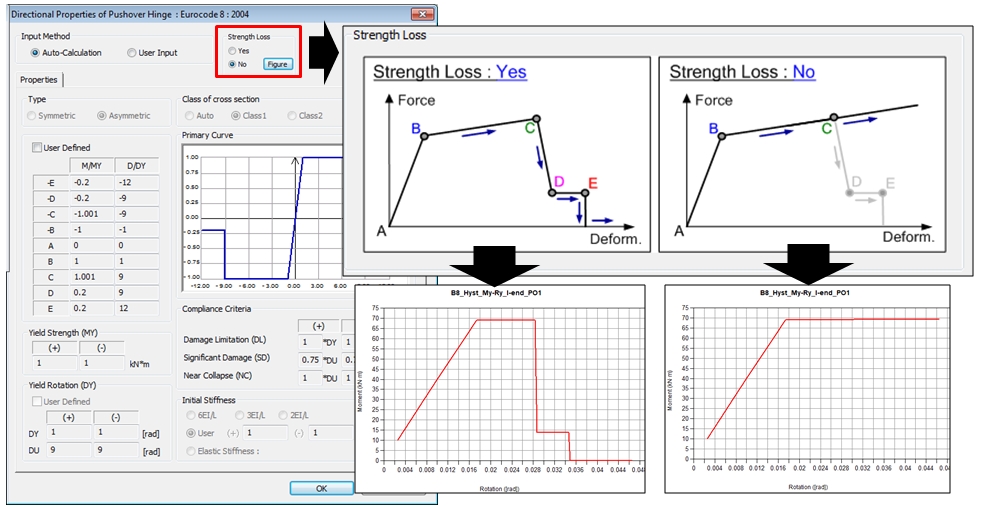This screenshot has height=510, width=986.
Task: Click the OK button
Action: tap(321, 488)
